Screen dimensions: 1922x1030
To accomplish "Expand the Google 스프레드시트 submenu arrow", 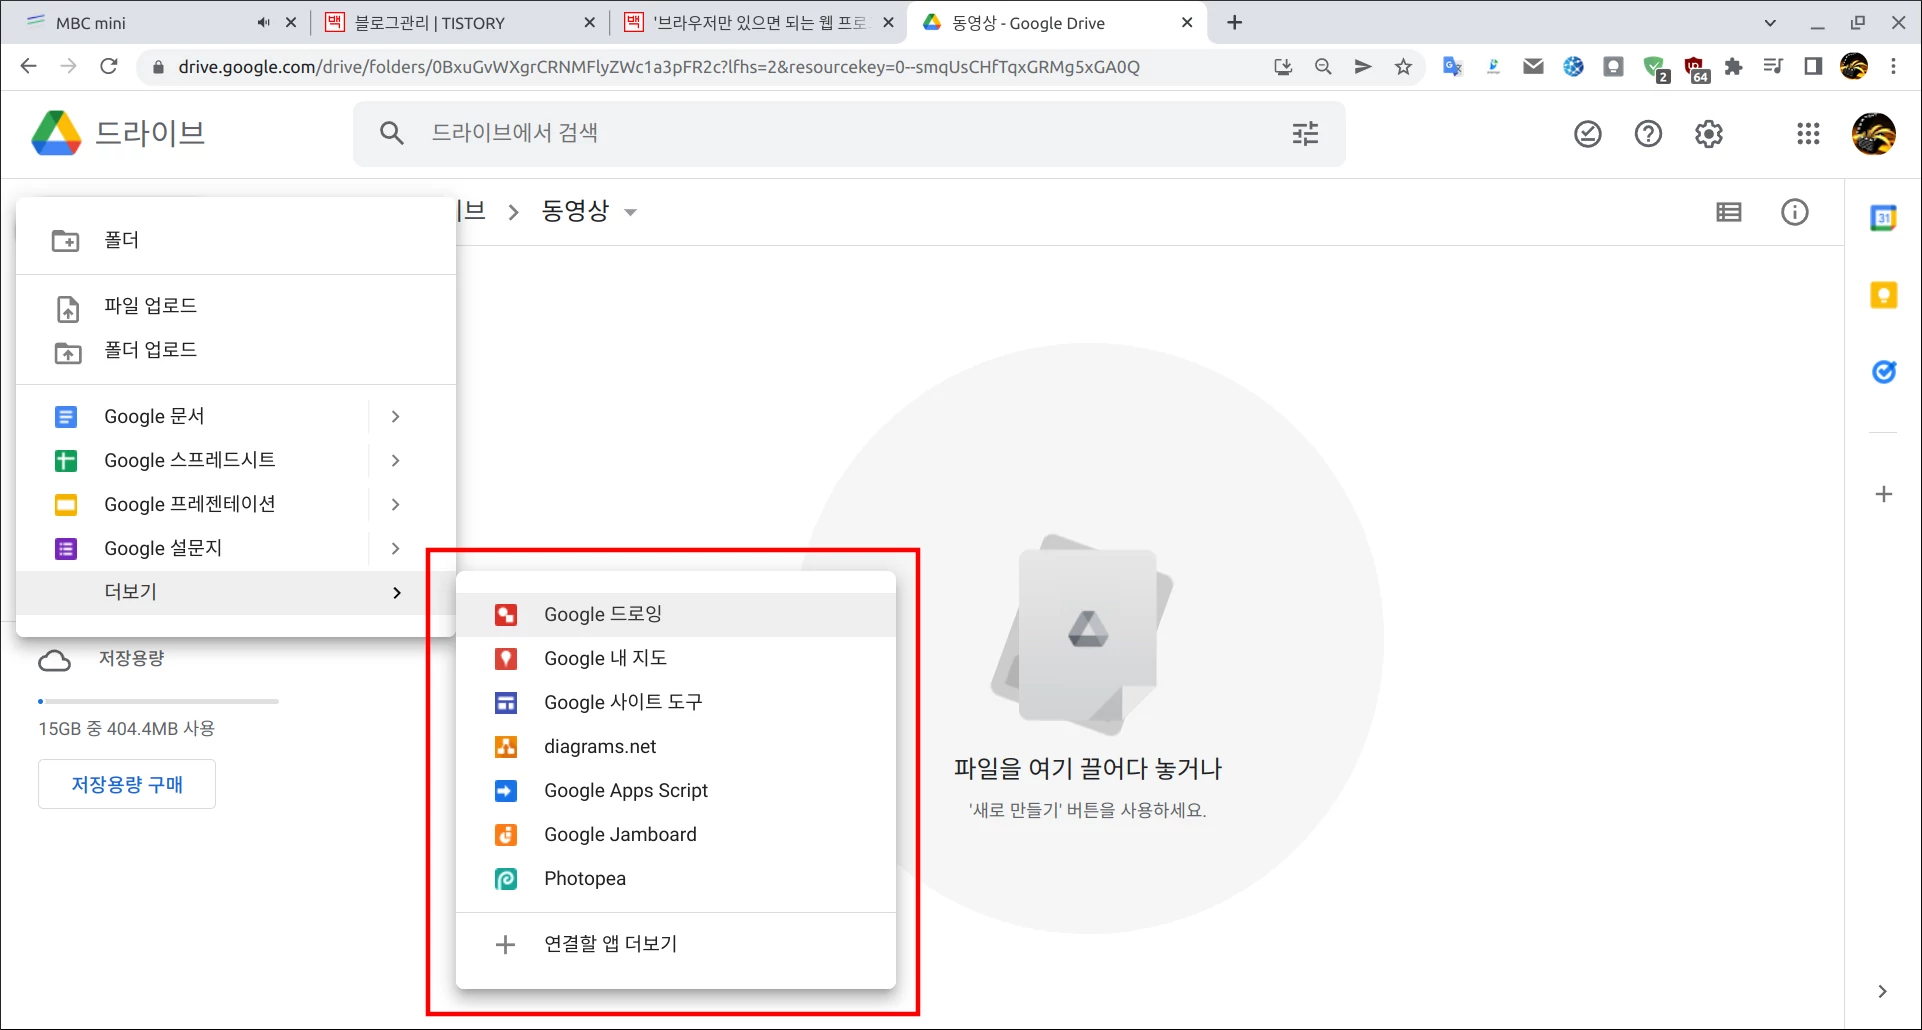I will (x=396, y=460).
